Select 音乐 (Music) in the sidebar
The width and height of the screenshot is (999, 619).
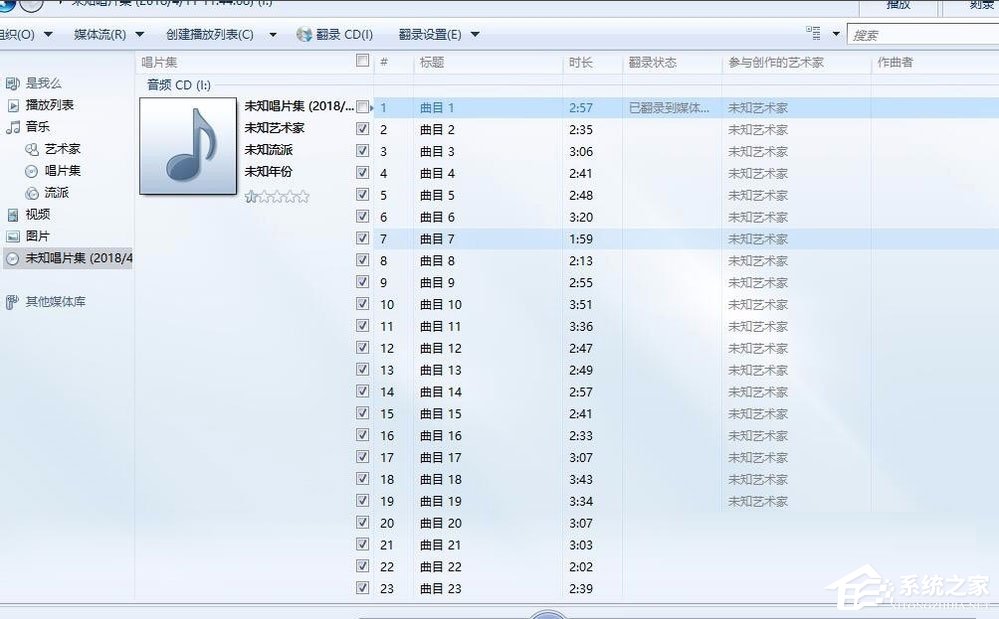(35, 127)
